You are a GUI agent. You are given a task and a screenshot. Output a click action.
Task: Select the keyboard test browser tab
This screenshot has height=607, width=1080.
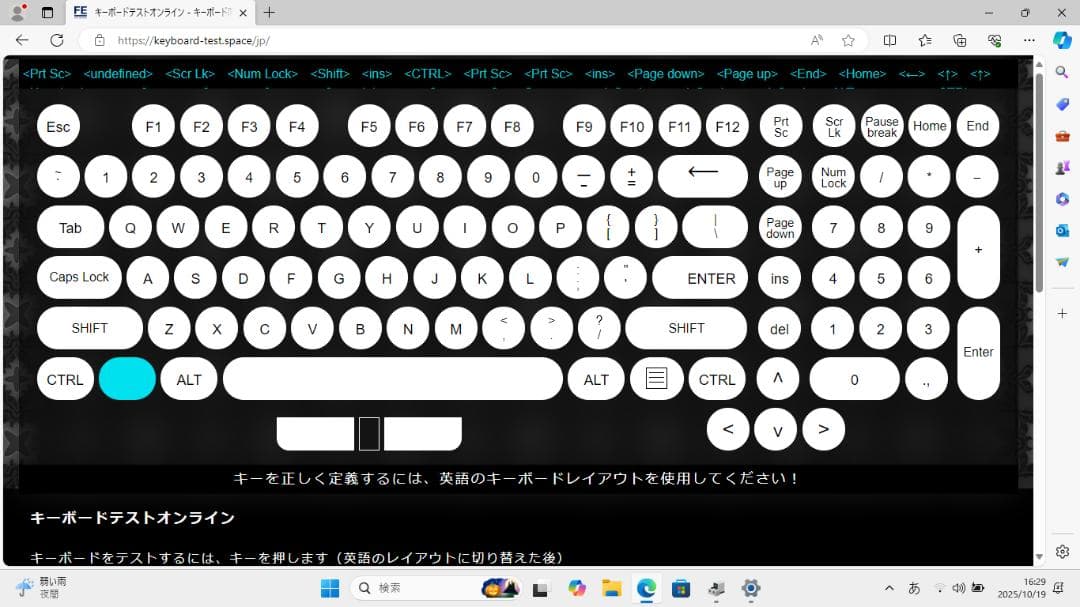pyautogui.click(x=160, y=13)
